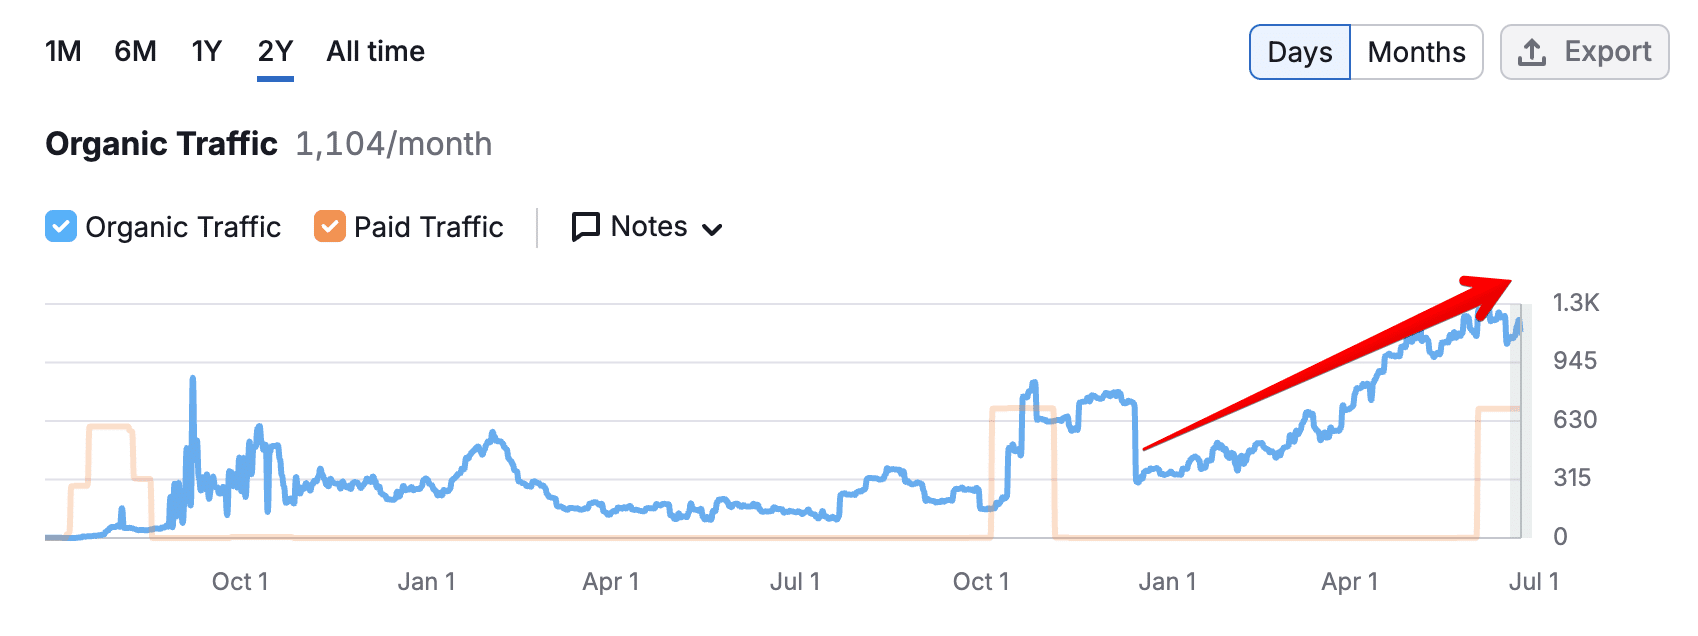The width and height of the screenshot is (1698, 636).
Task: Click the checkmark in the Organic Traffic checkbox
Action: point(60,226)
